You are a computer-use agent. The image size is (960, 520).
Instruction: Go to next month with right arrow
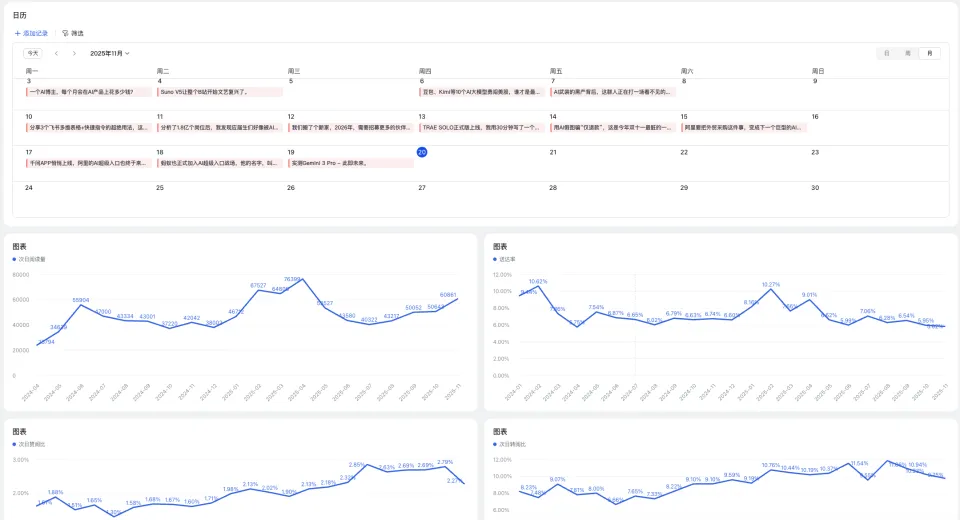76,53
